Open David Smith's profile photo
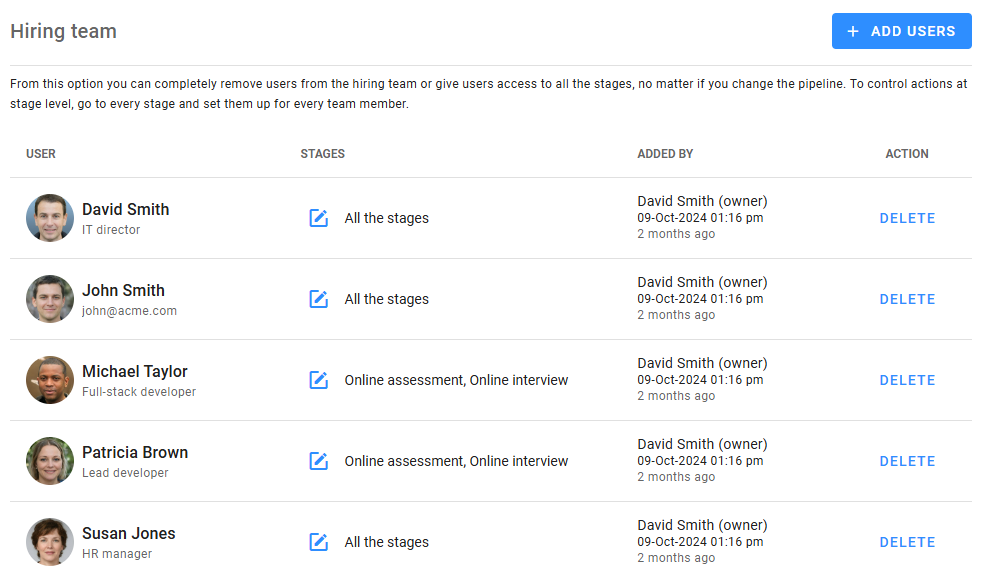Screen dimensions: 984x584 [50, 218]
